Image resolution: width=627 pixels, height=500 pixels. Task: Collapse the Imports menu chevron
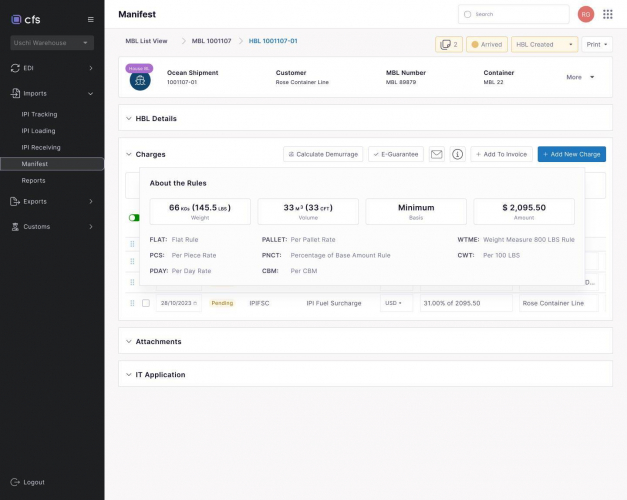[91, 94]
